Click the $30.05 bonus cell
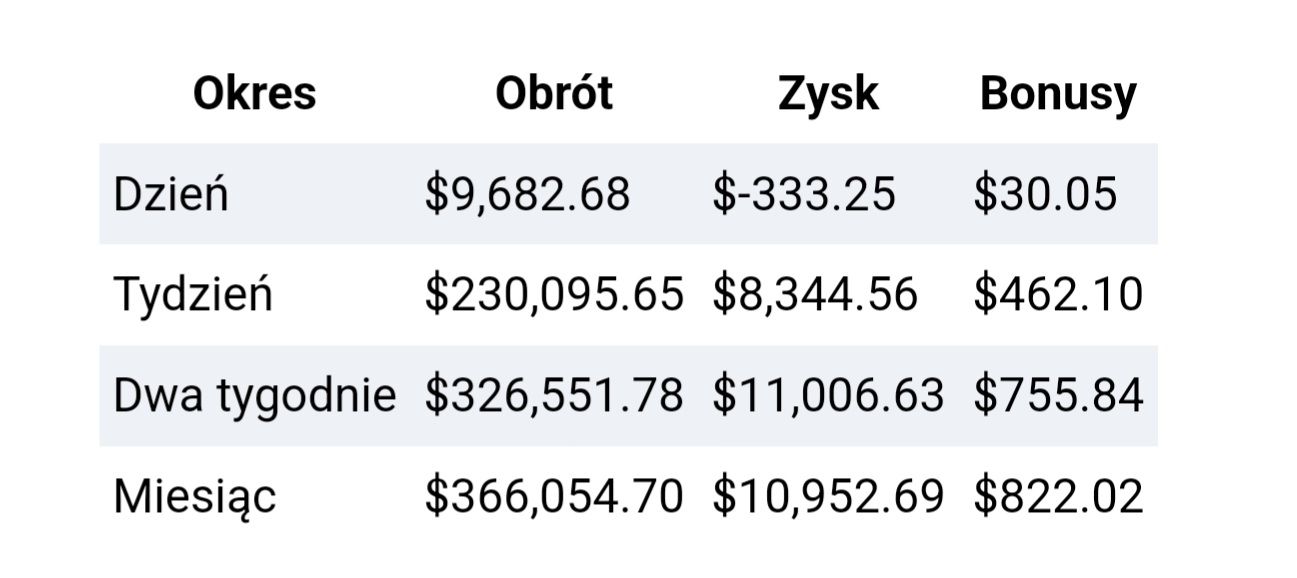The height and width of the screenshot is (578, 1297). click(1045, 194)
